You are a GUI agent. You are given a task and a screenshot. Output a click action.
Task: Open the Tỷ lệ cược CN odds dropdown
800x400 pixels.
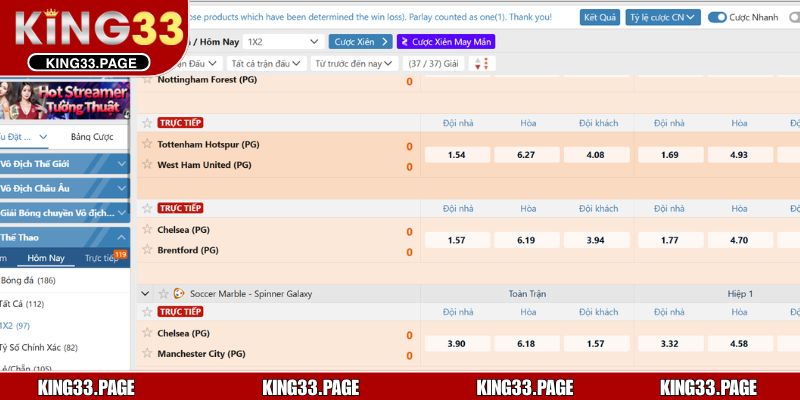[663, 17]
